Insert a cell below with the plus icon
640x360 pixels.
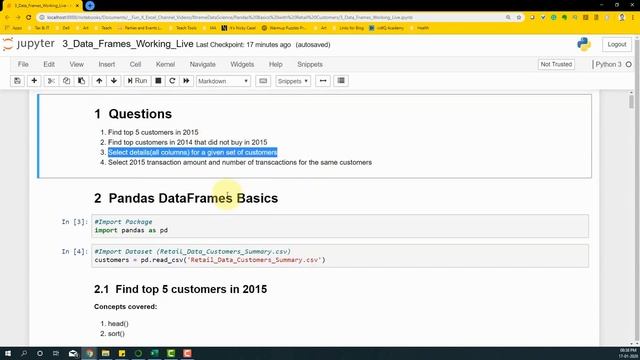[x=34, y=81]
